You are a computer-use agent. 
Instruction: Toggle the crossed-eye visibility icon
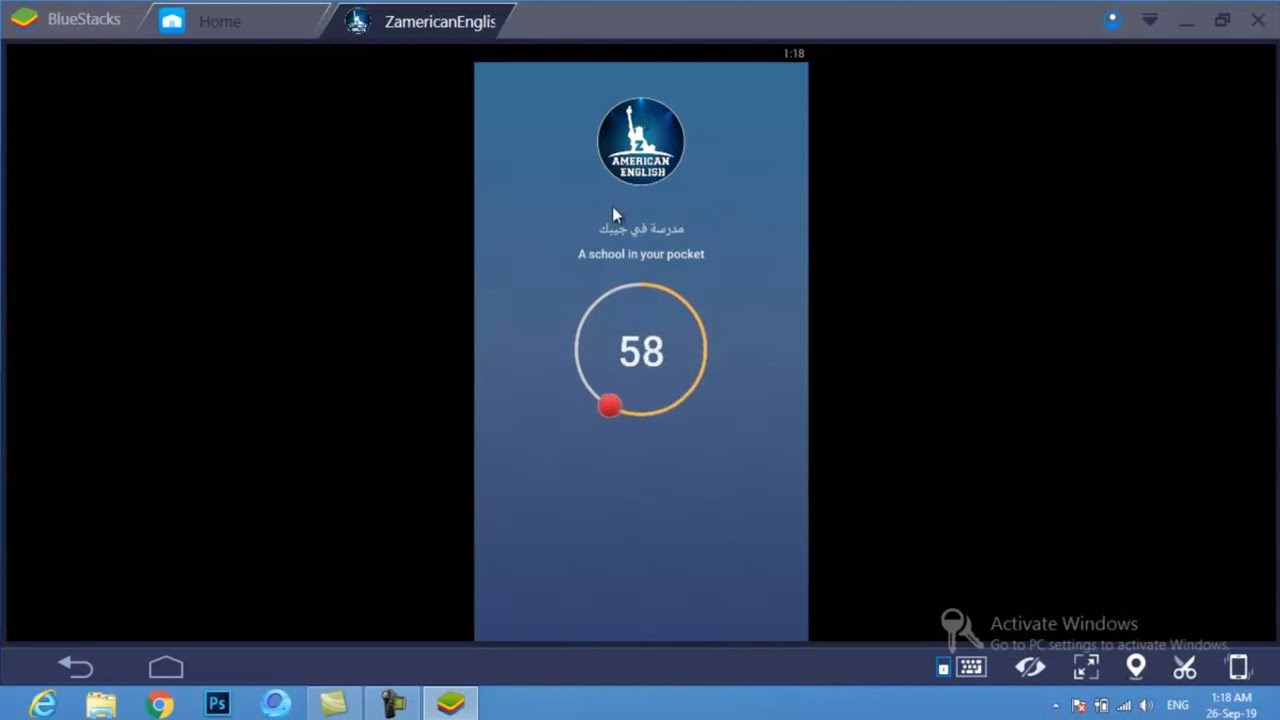pos(1030,667)
